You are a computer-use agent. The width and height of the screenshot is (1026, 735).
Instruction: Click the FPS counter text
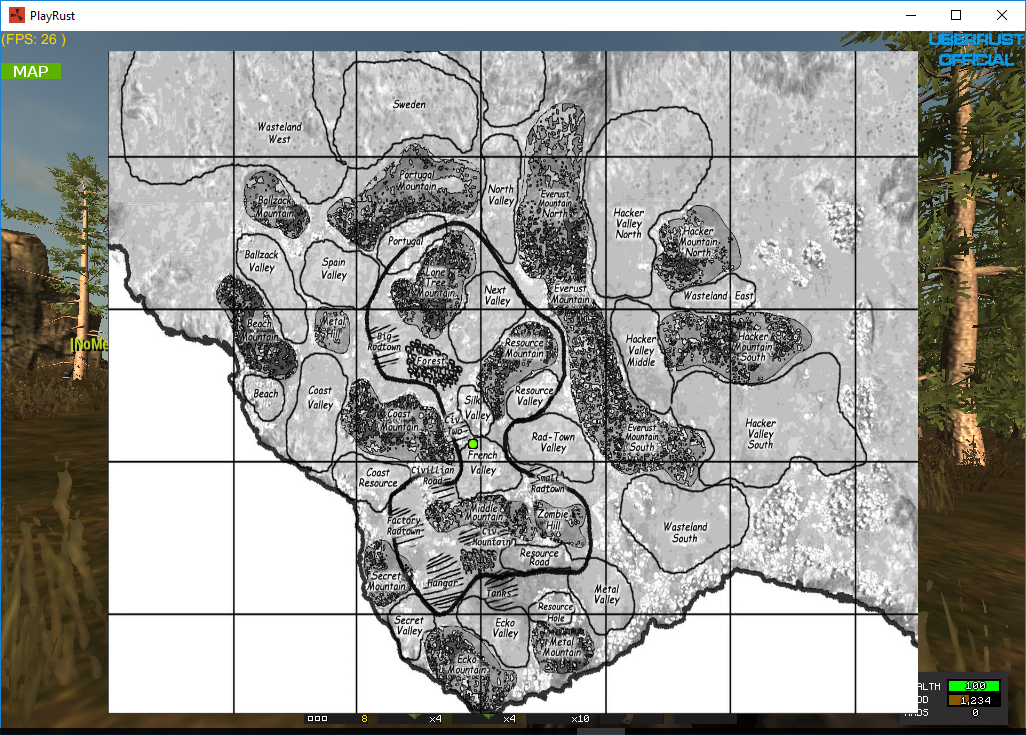(x=34, y=39)
